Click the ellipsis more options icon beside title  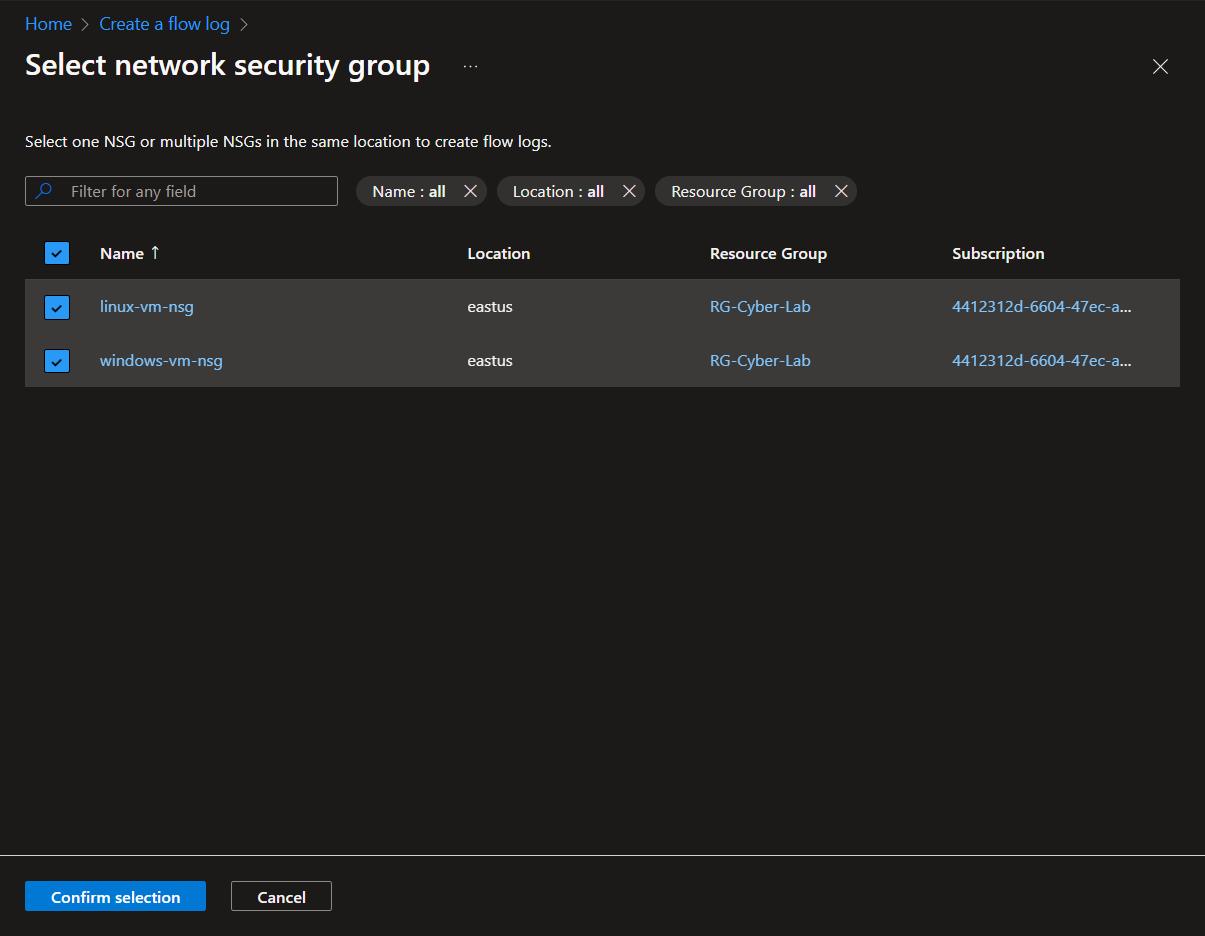tap(471, 67)
